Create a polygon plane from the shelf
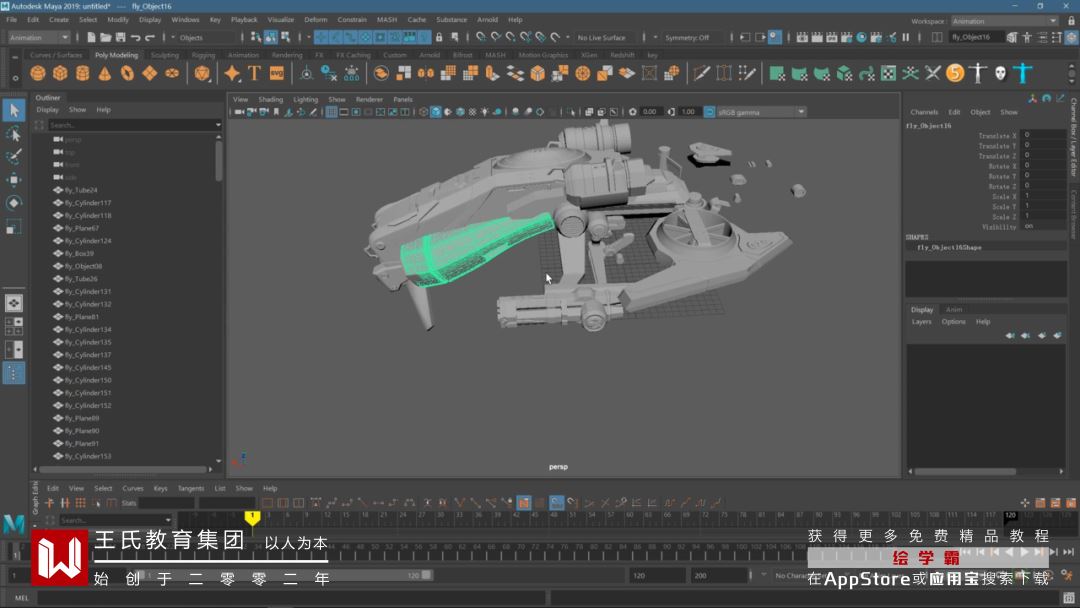Viewport: 1080px width, 608px height. pyautogui.click(x=149, y=73)
